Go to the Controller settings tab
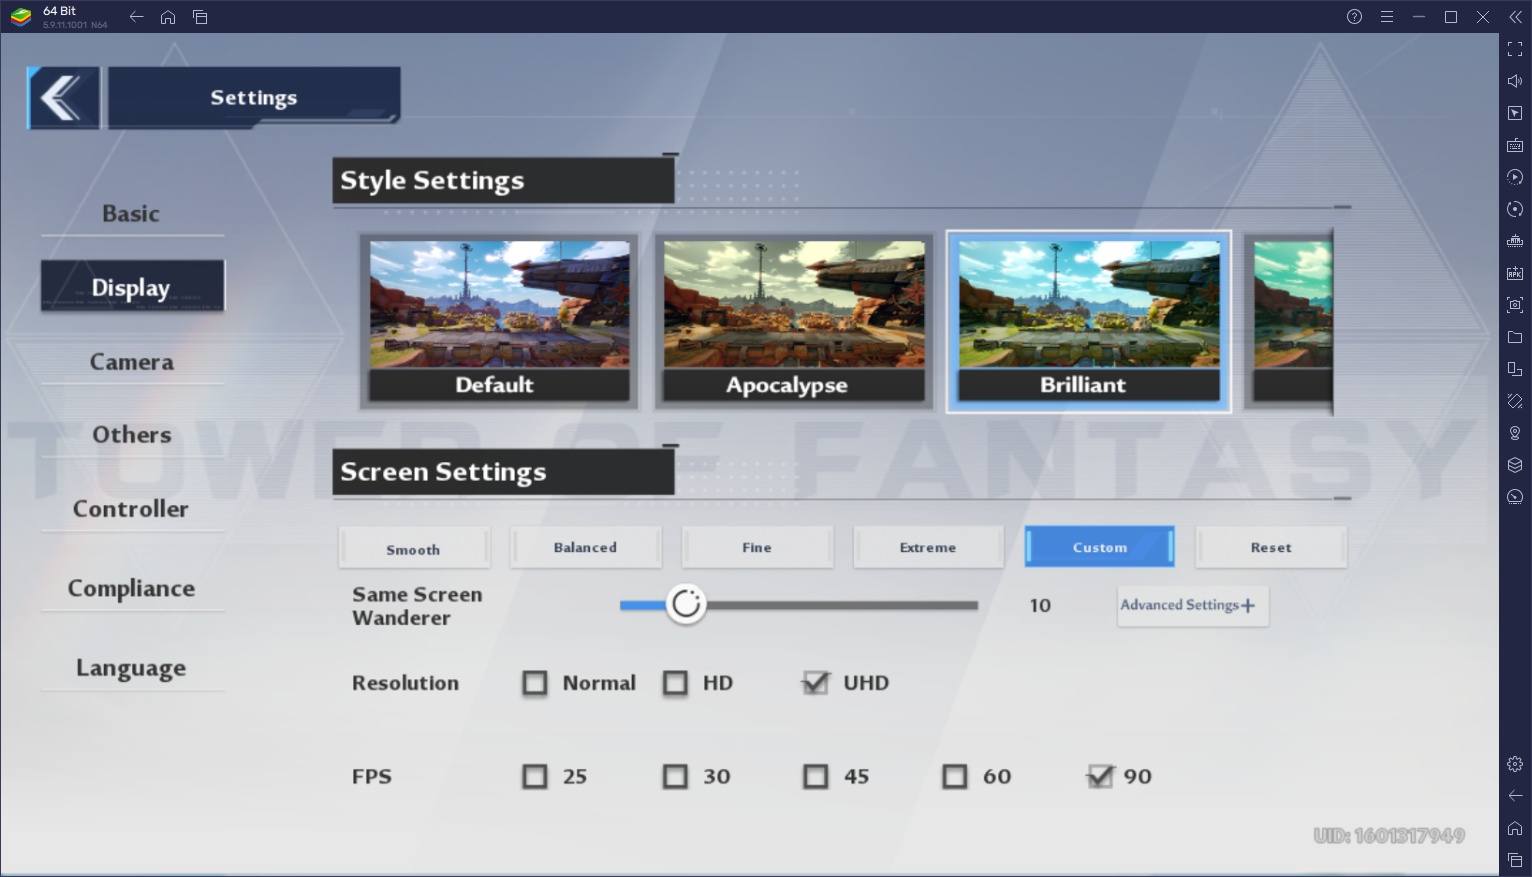The height and width of the screenshot is (877, 1532). tap(131, 509)
